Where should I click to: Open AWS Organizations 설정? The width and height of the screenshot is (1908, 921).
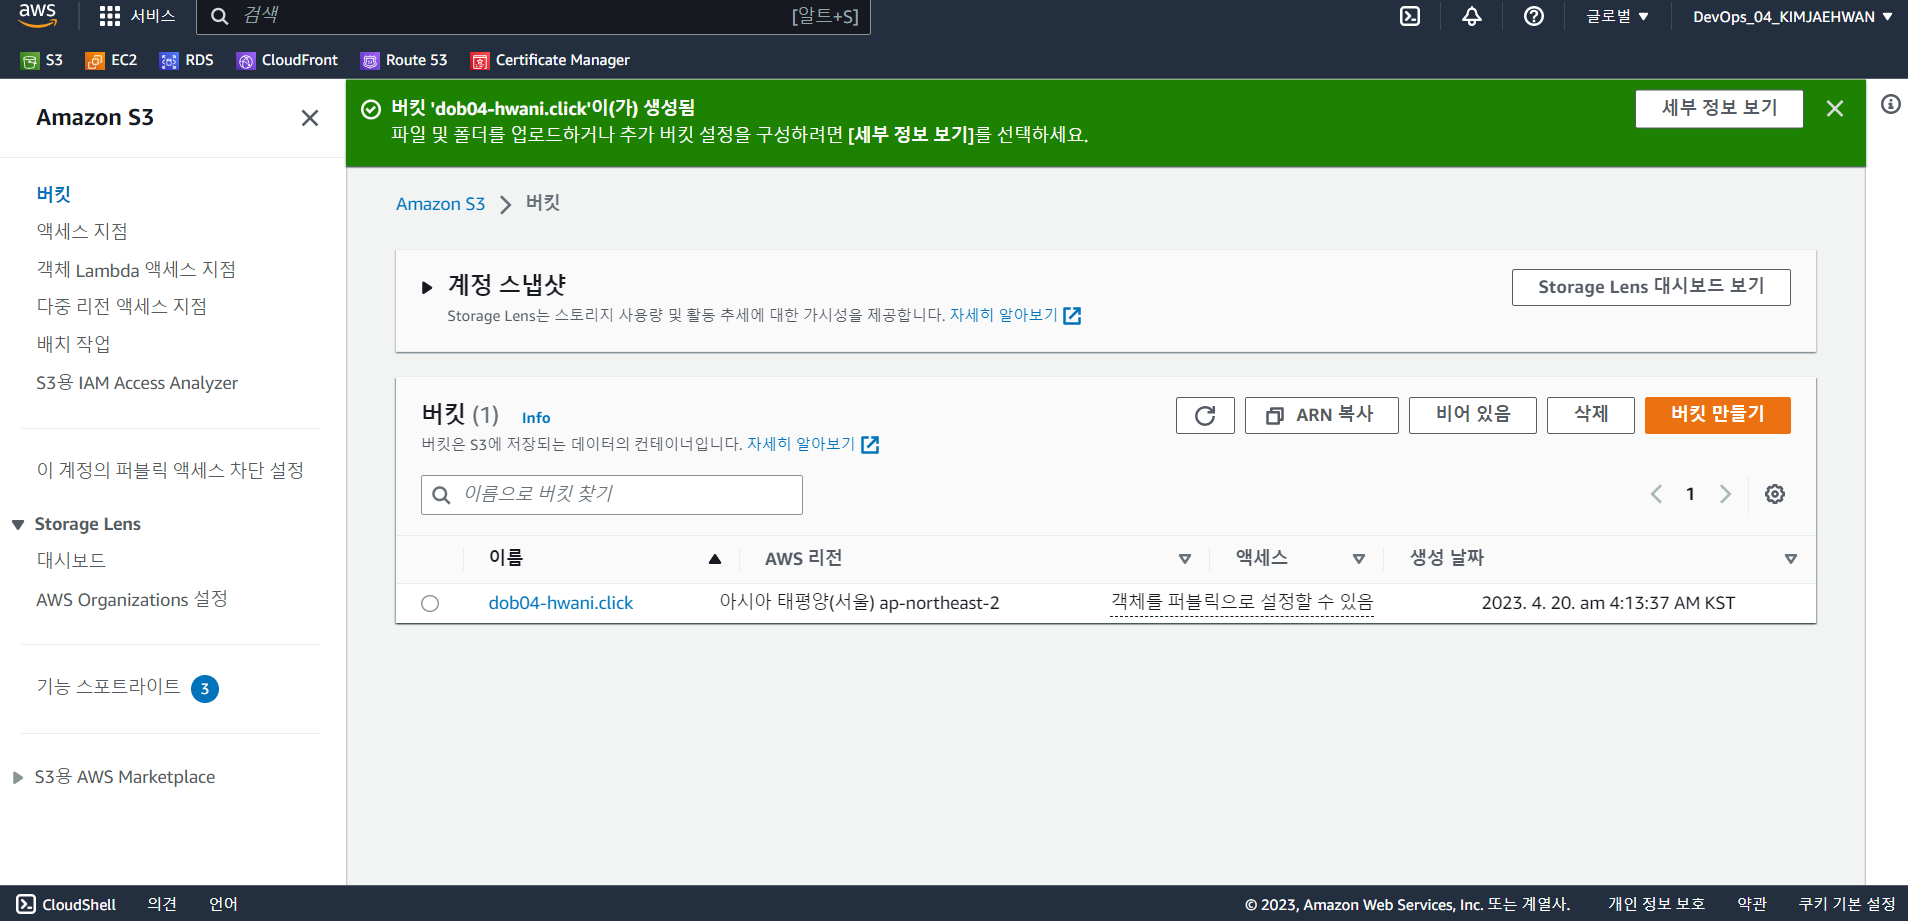tap(132, 599)
